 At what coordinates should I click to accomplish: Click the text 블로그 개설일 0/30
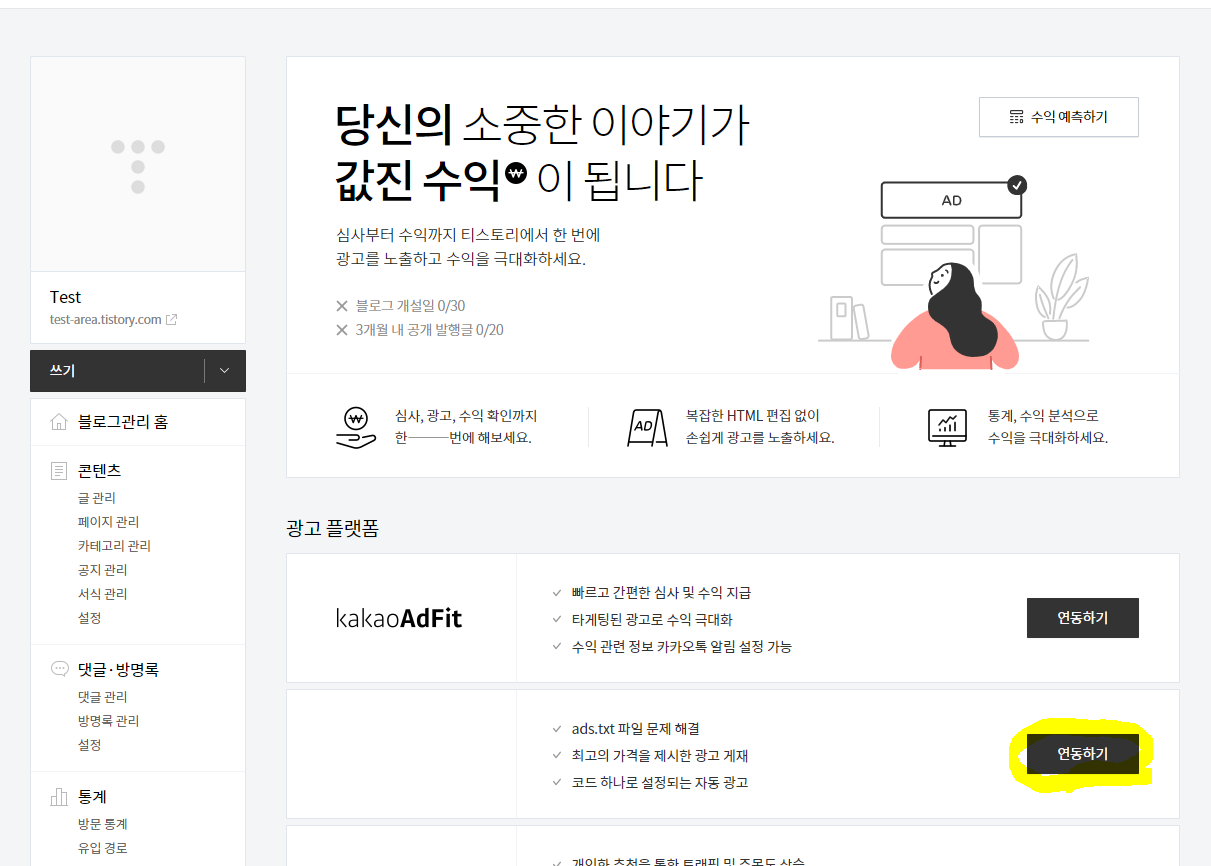point(410,306)
